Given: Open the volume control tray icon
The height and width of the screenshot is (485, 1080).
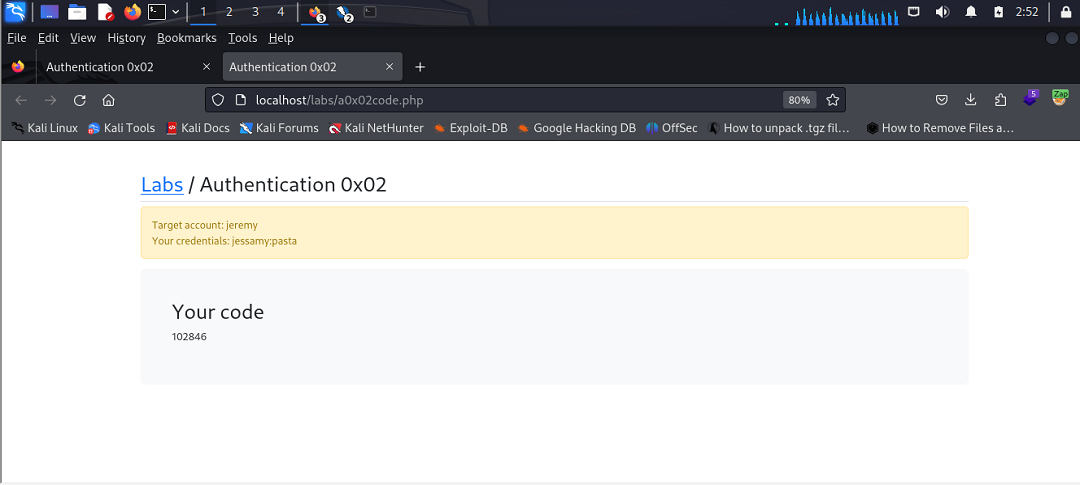Looking at the screenshot, I should click(x=942, y=12).
